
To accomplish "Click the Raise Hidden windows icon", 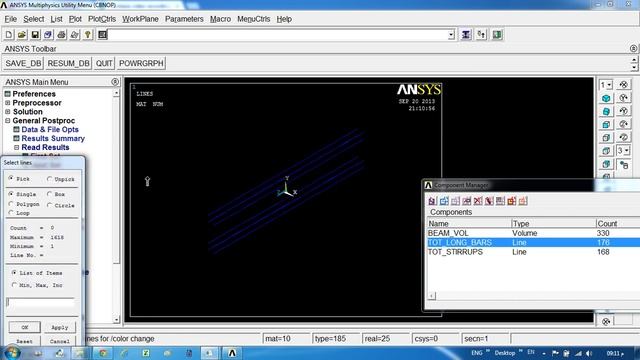I will pyautogui.click(x=466, y=35).
